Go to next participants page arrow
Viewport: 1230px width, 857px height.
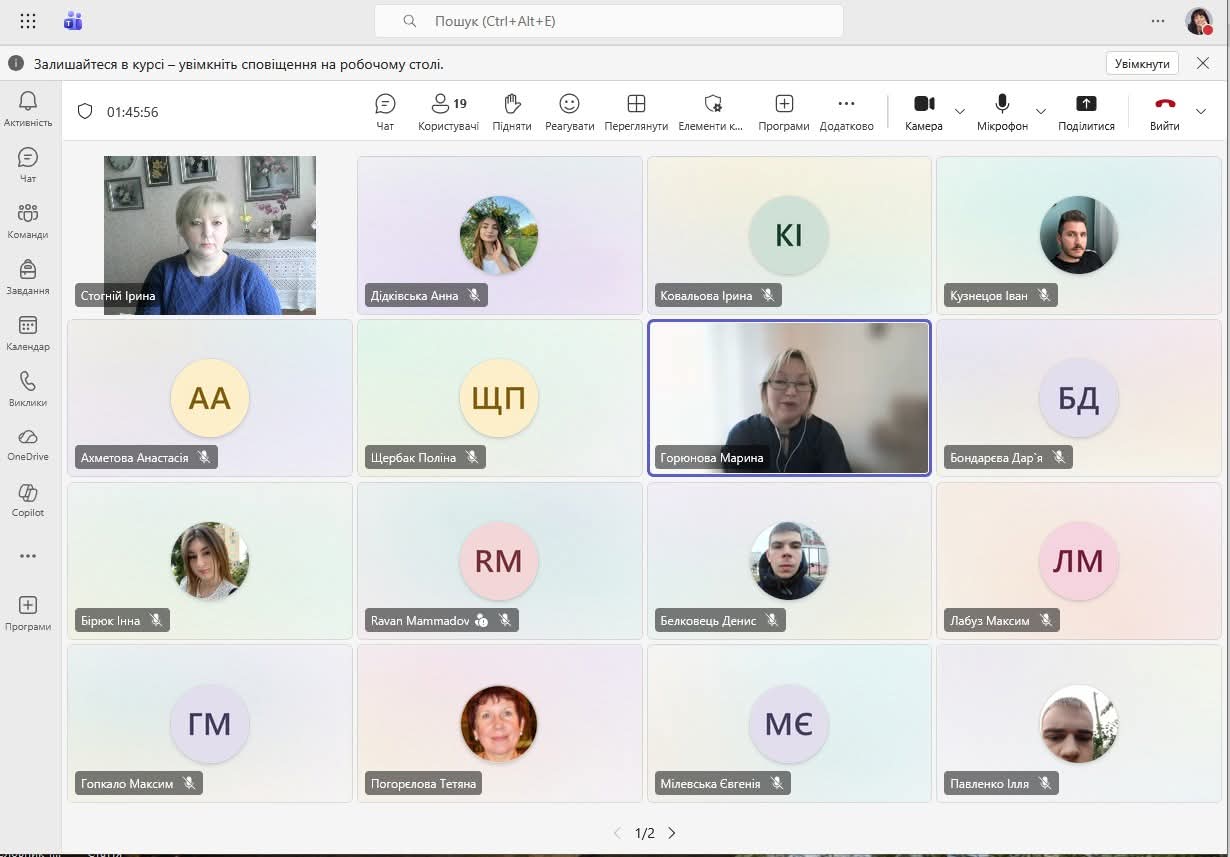click(672, 833)
